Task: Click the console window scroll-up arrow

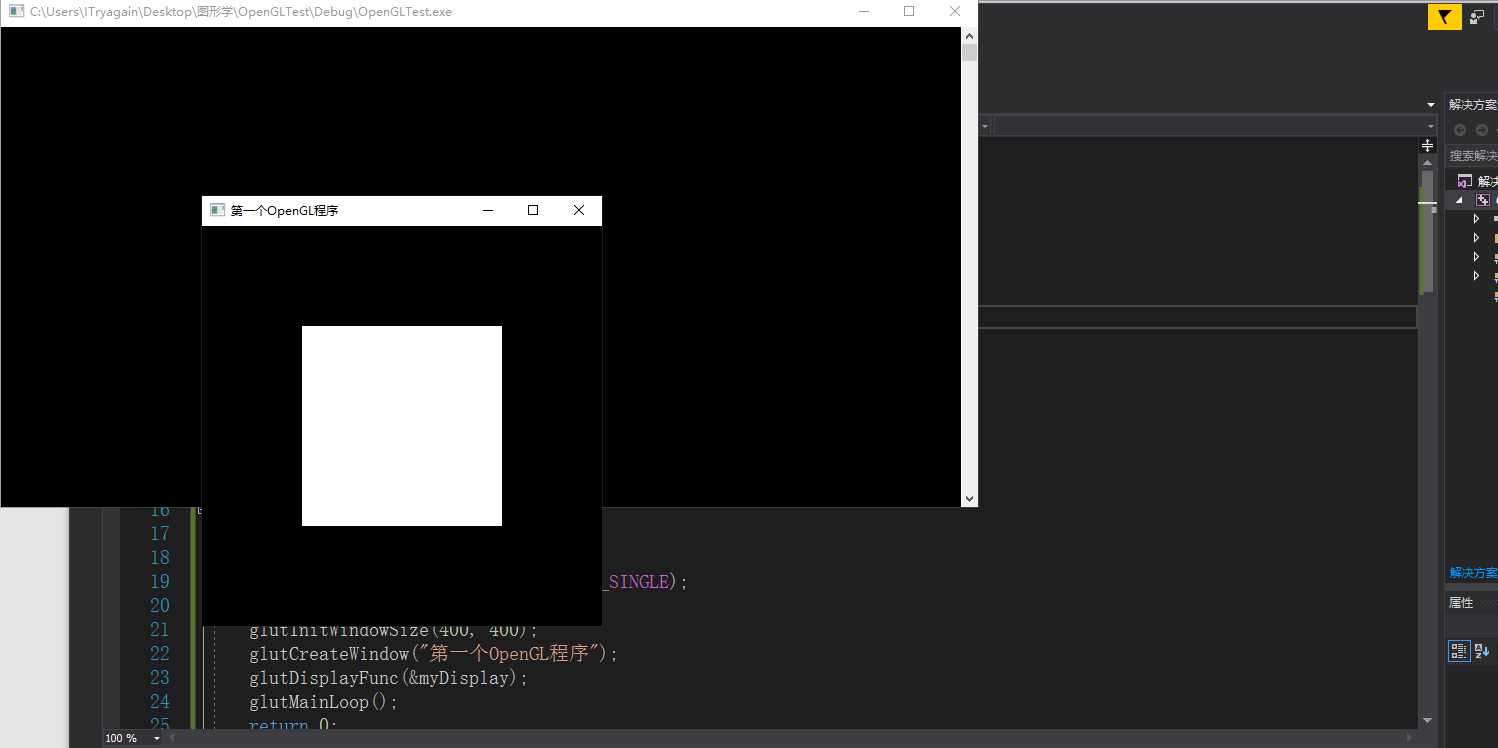Action: 969,35
